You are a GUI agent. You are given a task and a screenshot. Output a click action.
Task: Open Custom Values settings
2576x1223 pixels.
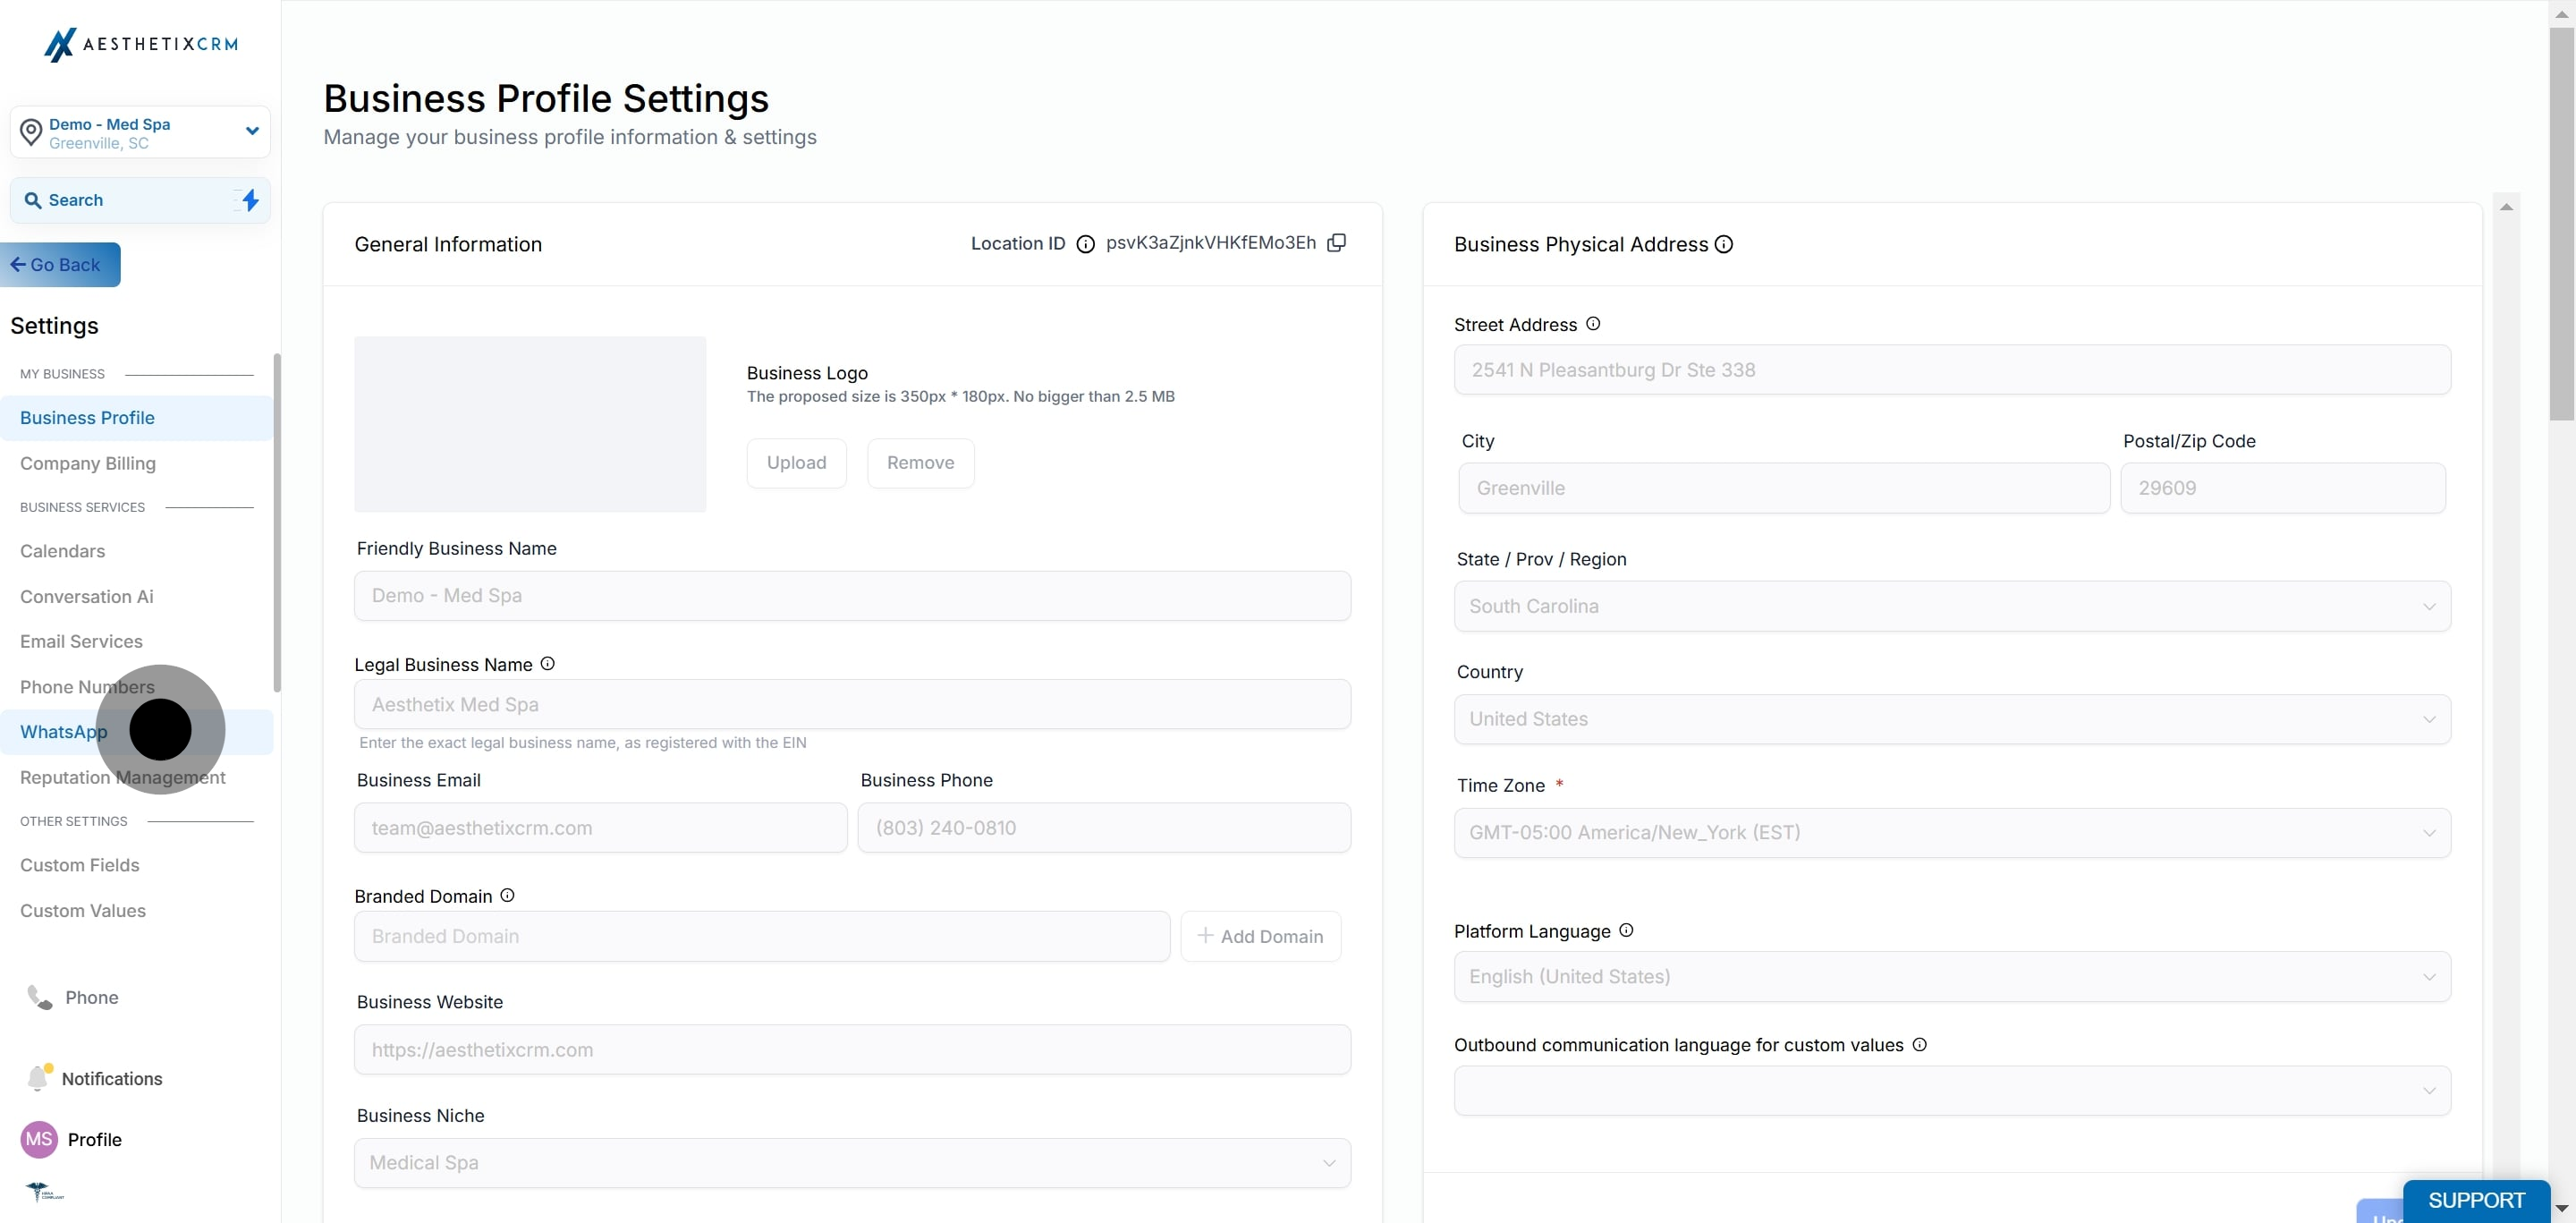pyautogui.click(x=136, y=910)
